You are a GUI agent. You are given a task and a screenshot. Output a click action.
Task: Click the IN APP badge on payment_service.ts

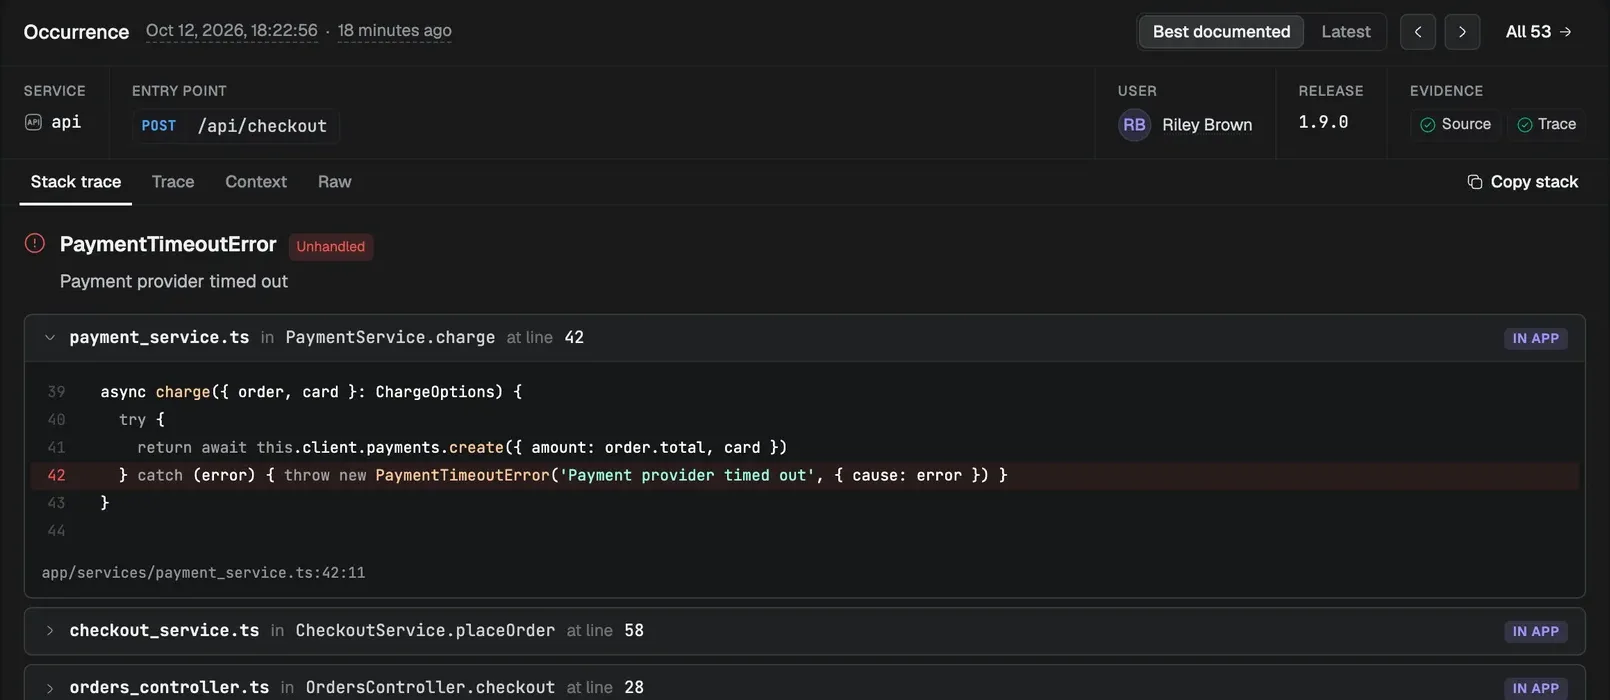pyautogui.click(x=1535, y=338)
